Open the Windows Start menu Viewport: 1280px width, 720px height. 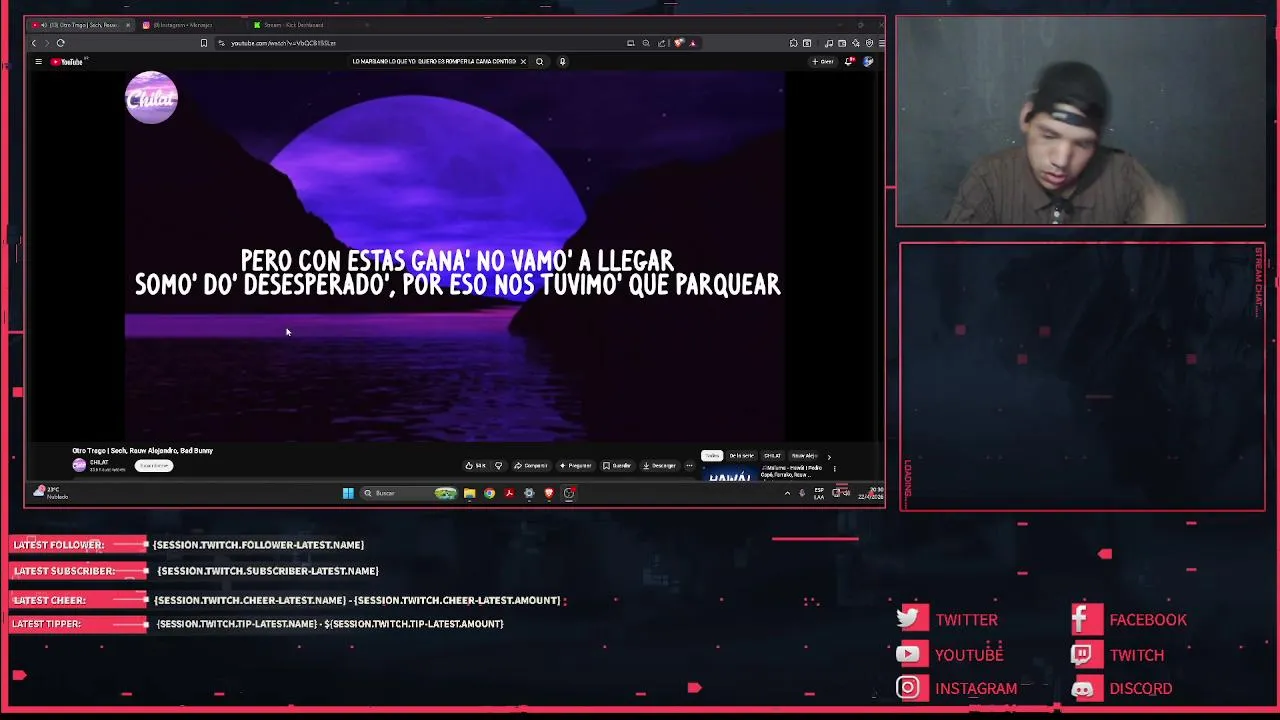348,493
